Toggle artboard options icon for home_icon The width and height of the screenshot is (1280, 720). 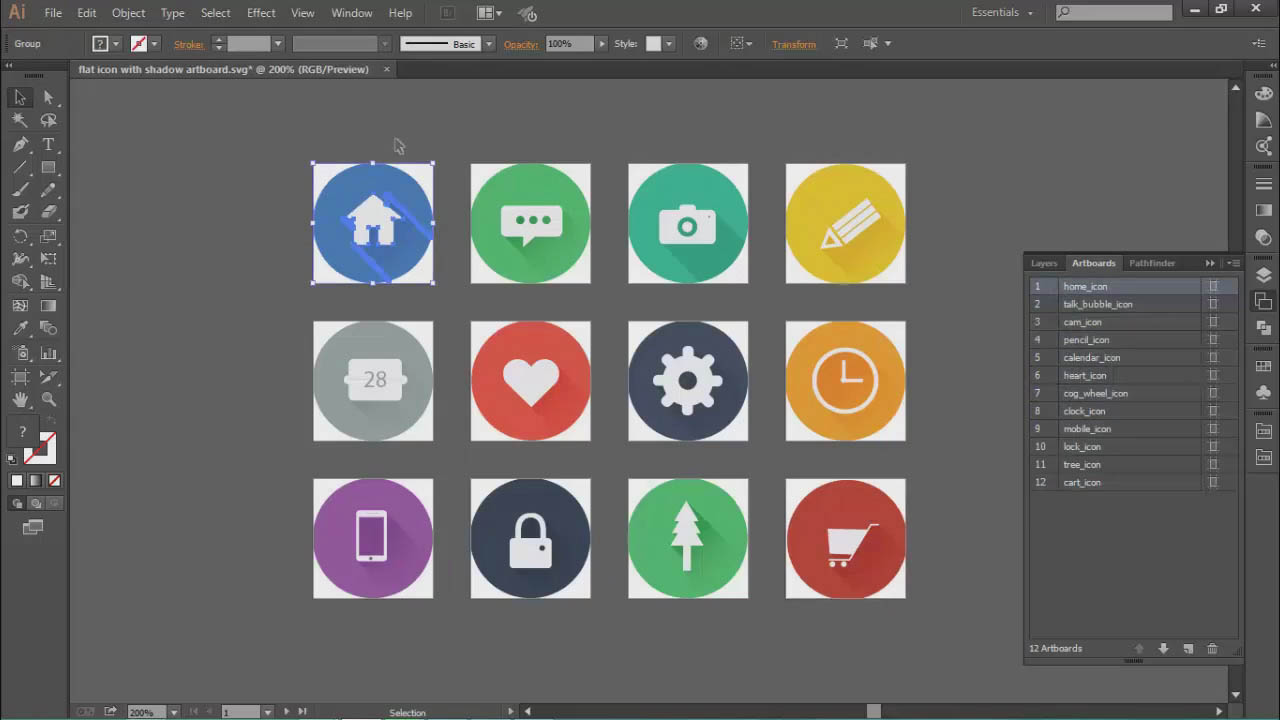[1213, 286]
